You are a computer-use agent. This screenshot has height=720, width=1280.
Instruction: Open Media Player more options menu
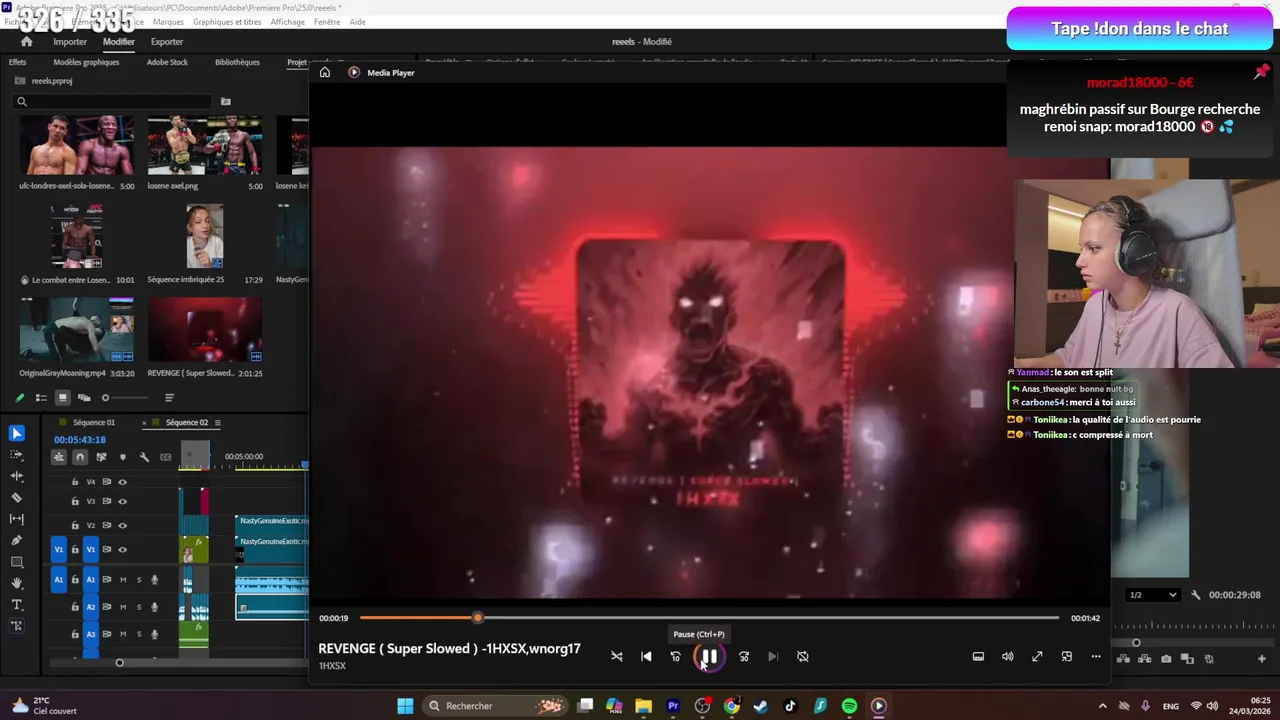pyautogui.click(x=1096, y=656)
